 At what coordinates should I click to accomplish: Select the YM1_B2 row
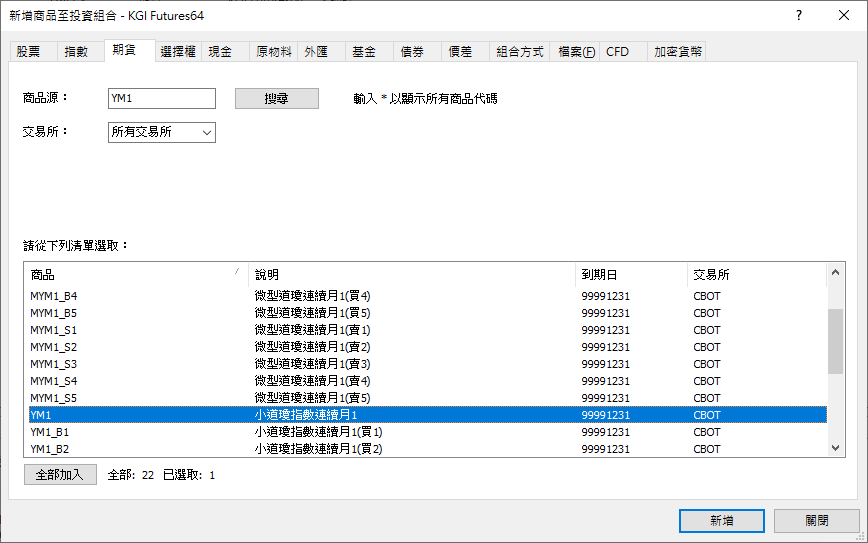pyautogui.click(x=427, y=449)
